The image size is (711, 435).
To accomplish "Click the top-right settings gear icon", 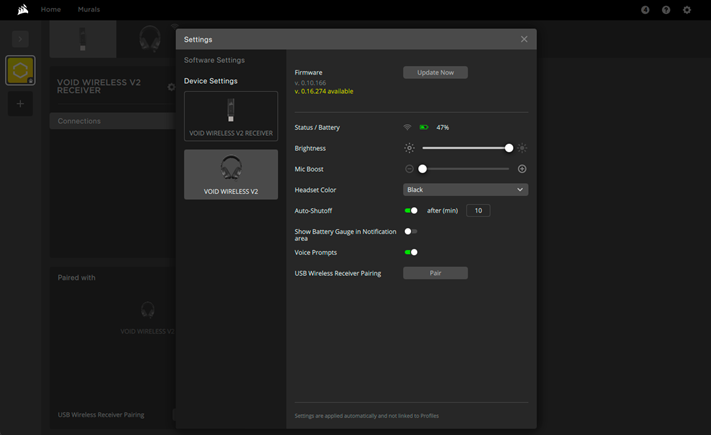I will coord(687,10).
